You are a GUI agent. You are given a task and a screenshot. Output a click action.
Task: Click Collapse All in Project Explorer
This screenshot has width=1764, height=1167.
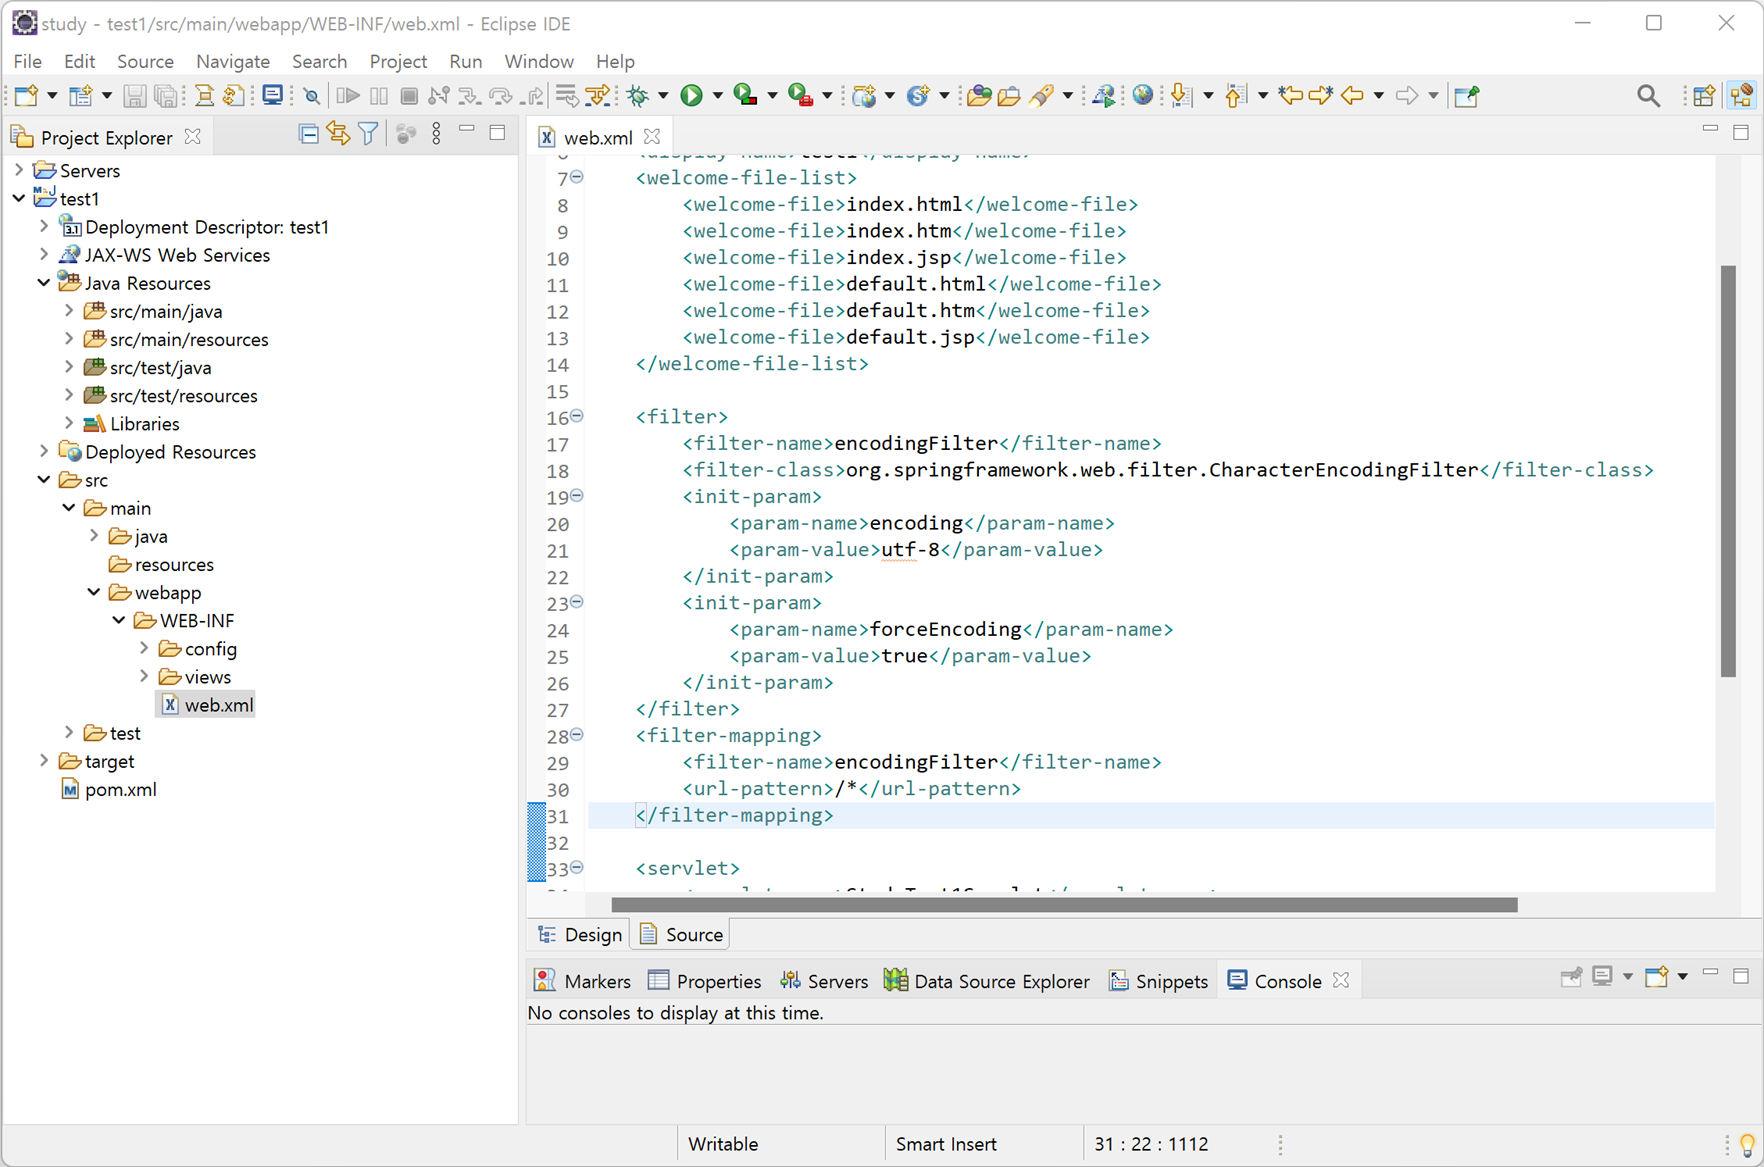tap(309, 134)
